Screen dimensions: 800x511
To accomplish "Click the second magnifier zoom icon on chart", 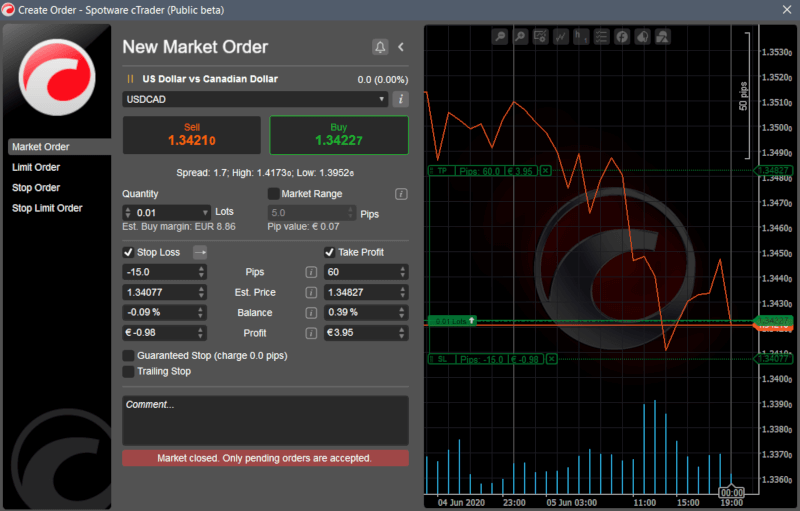I will (x=520, y=36).
